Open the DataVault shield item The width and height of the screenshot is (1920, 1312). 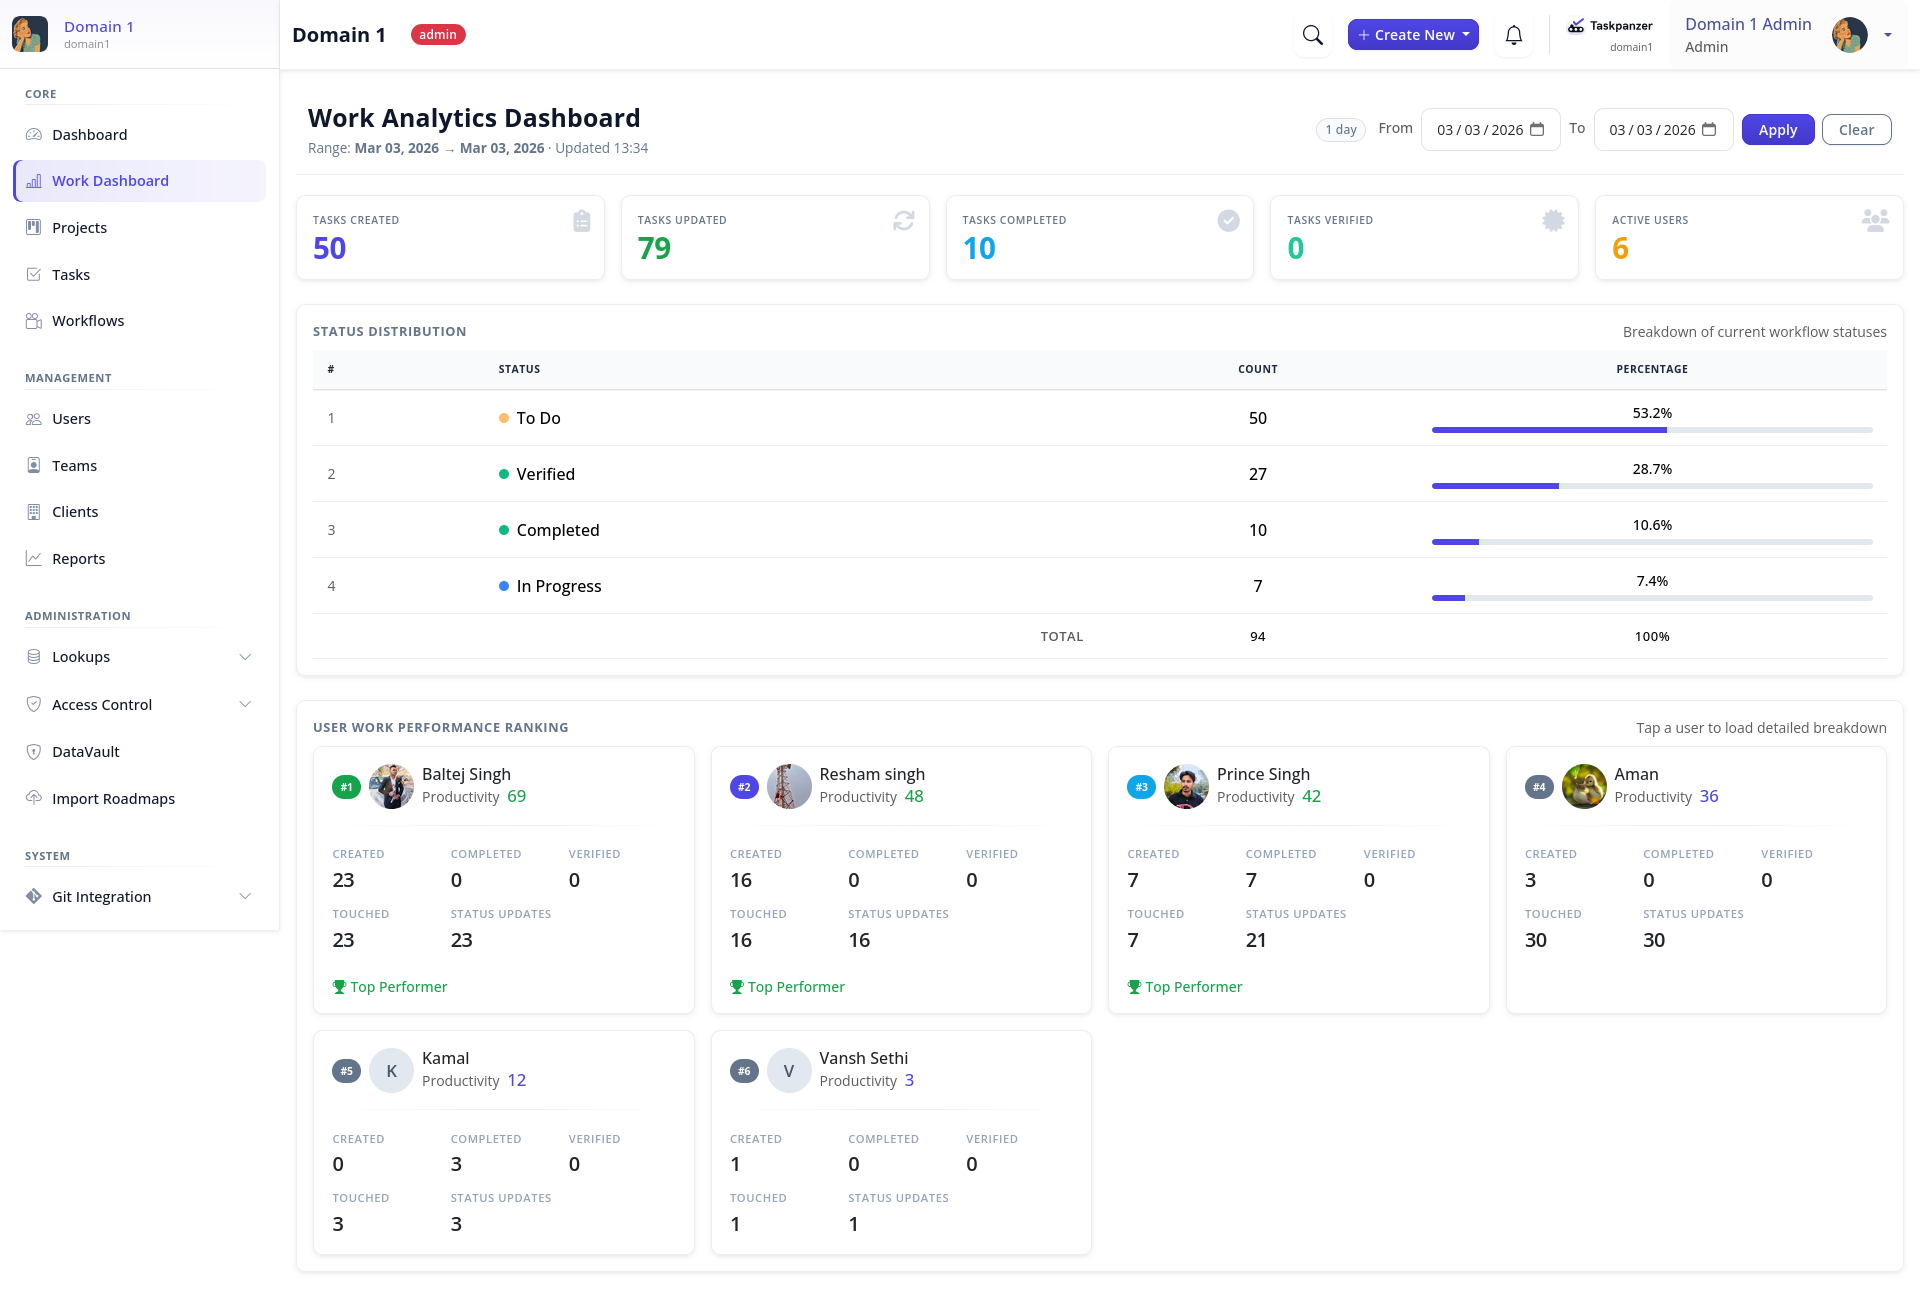[86, 752]
